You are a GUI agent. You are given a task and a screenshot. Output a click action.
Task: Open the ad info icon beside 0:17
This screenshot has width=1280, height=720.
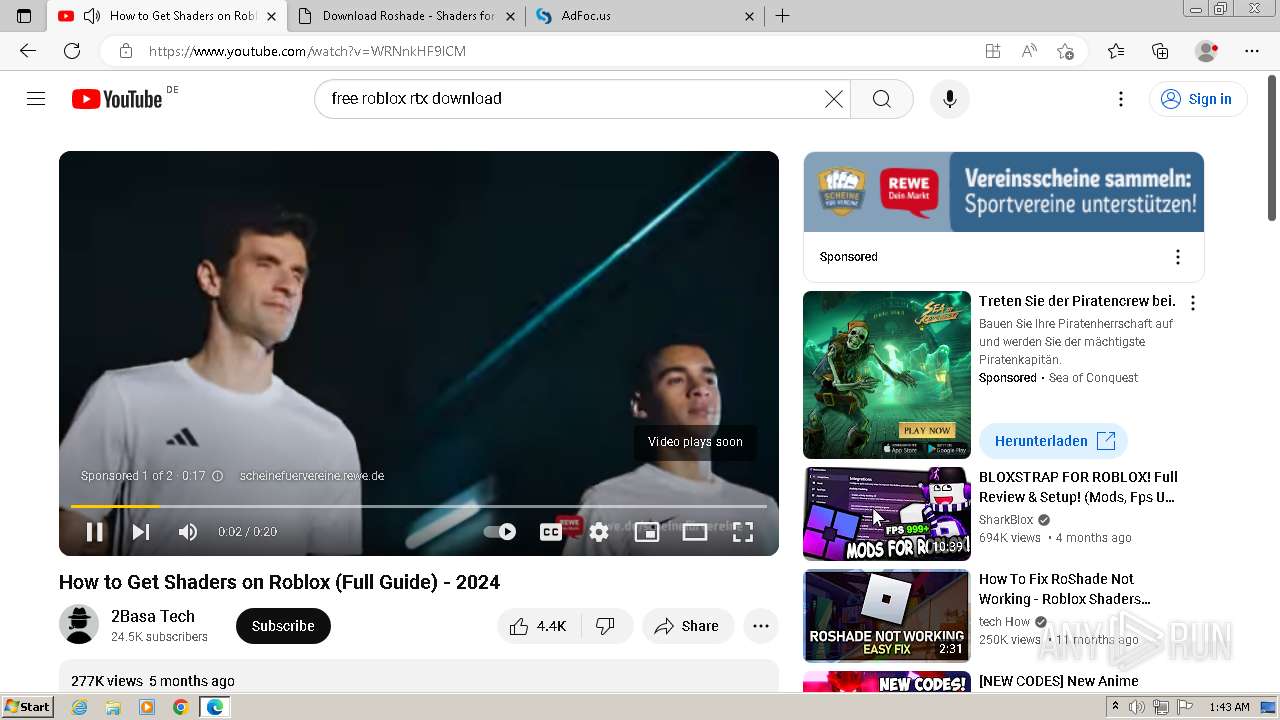point(217,476)
